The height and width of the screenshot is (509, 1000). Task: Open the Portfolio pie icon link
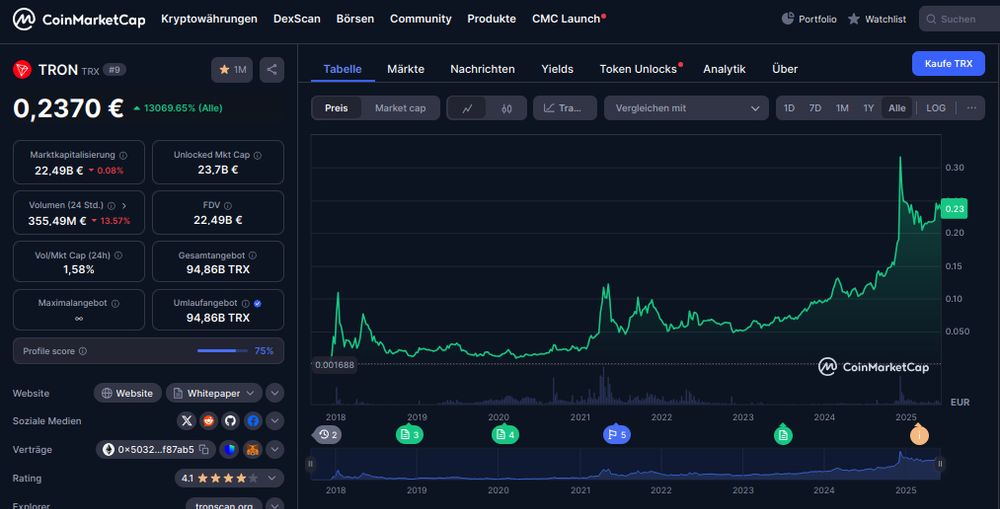pos(788,18)
